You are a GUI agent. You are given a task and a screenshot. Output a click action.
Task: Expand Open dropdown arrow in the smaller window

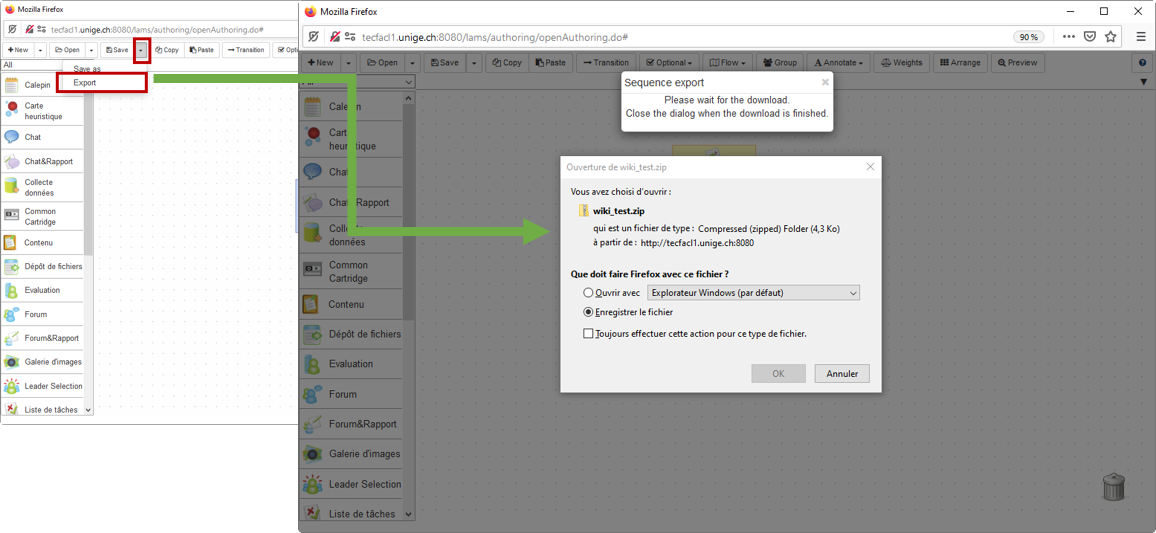tap(91, 50)
